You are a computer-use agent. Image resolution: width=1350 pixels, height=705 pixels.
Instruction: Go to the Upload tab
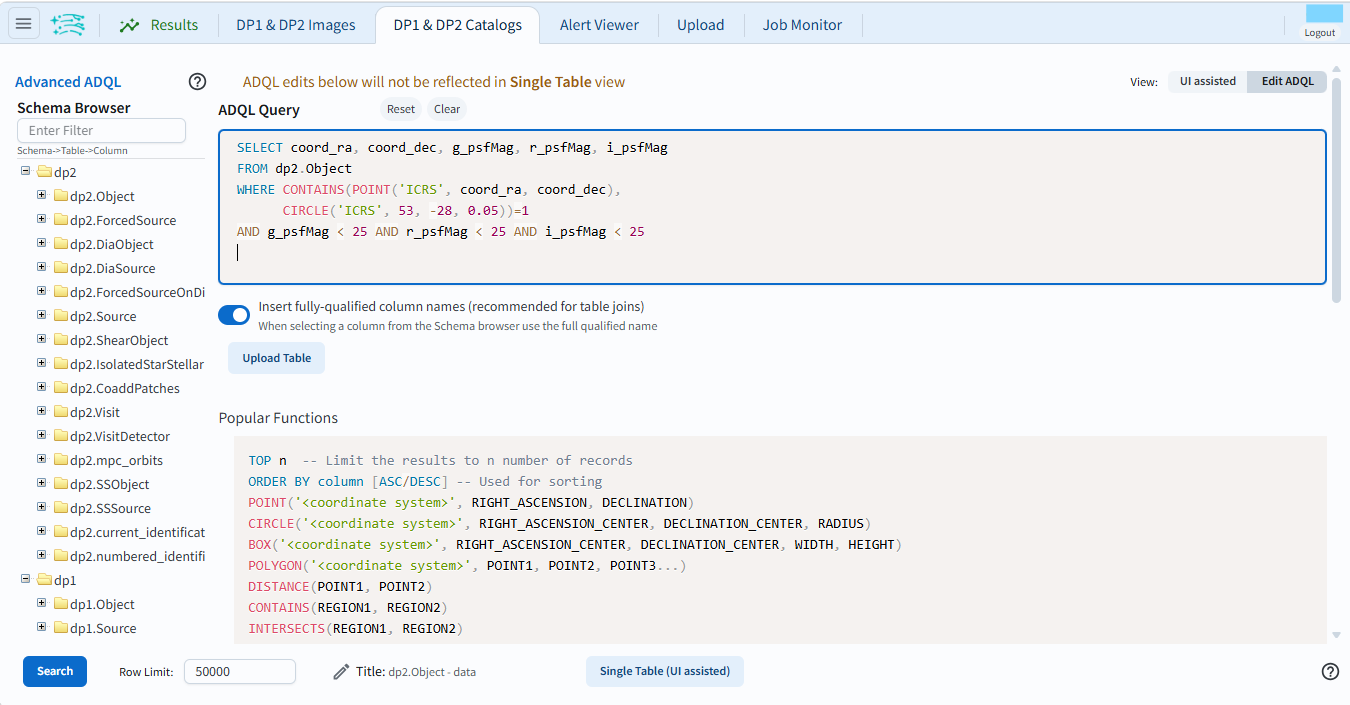pyautogui.click(x=700, y=25)
